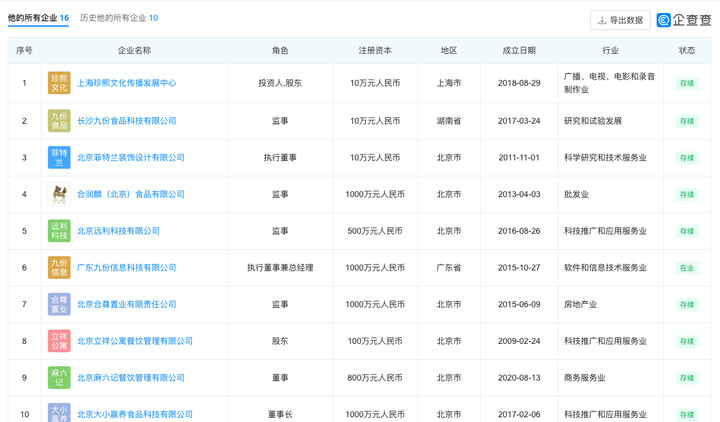Open 上海珍熙文化传播发展中心 company link
The height and width of the screenshot is (422, 720).
[127, 83]
